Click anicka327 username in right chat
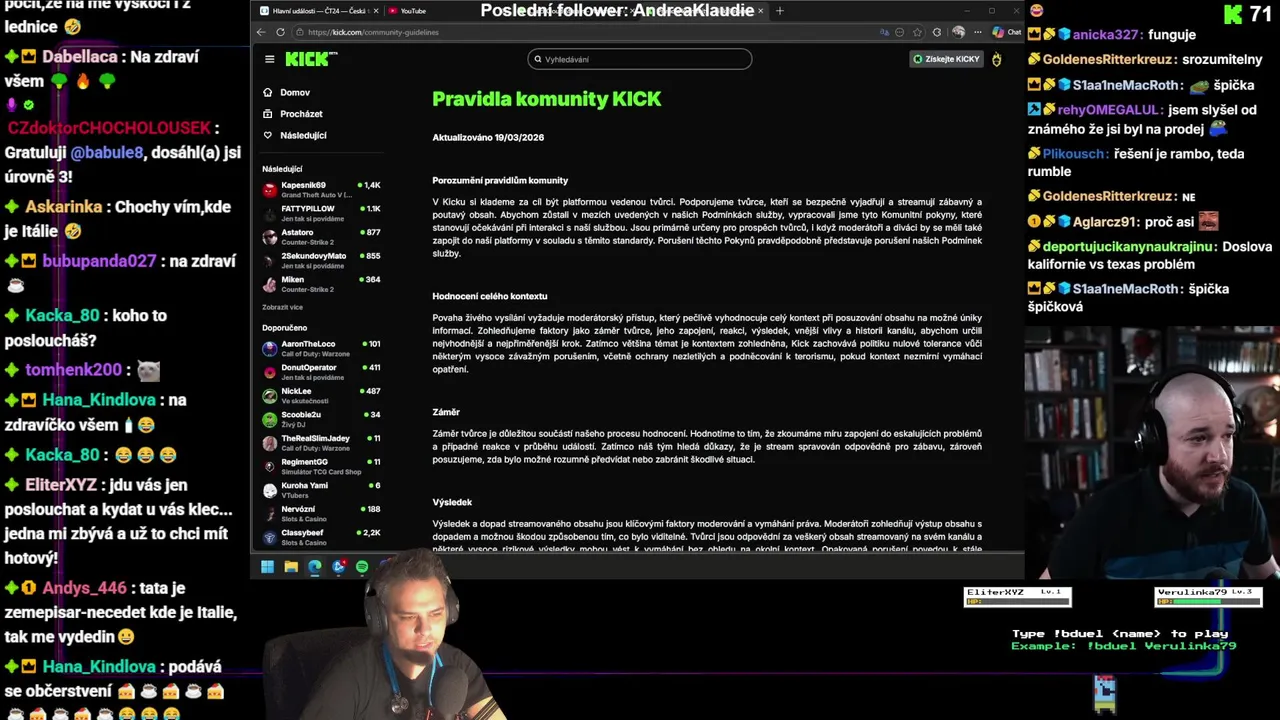 point(1106,35)
